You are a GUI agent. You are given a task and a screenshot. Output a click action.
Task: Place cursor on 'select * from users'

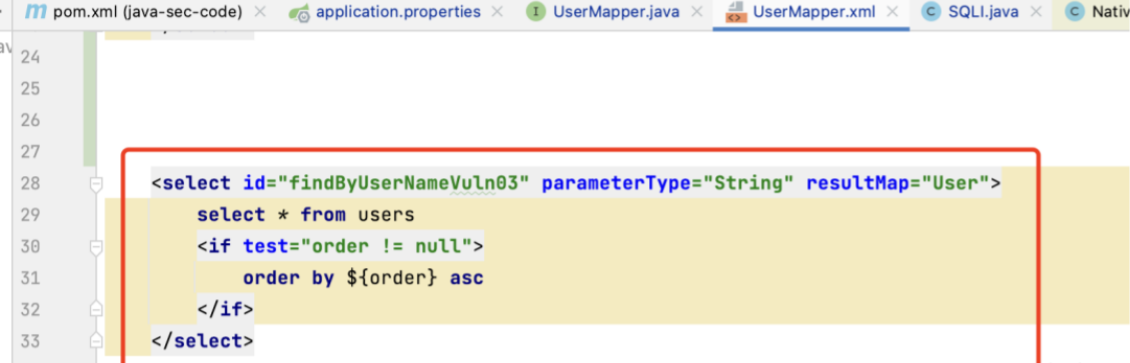pos(306,215)
